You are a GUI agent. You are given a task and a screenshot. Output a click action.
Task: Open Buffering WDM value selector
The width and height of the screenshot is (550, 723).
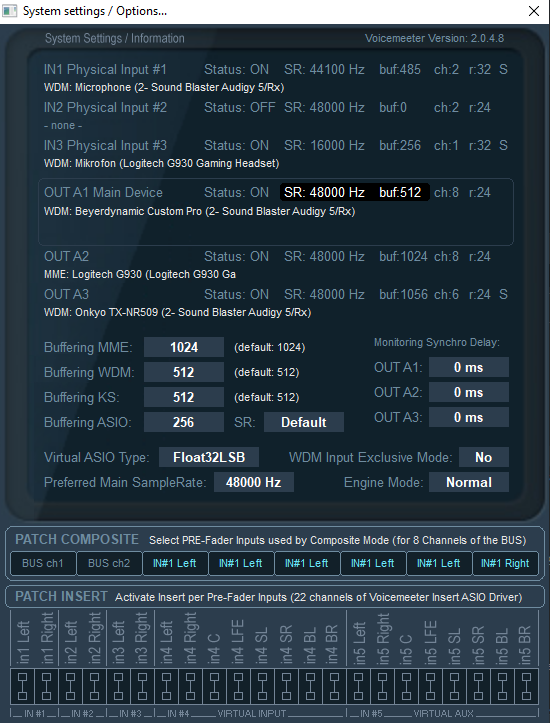183,372
